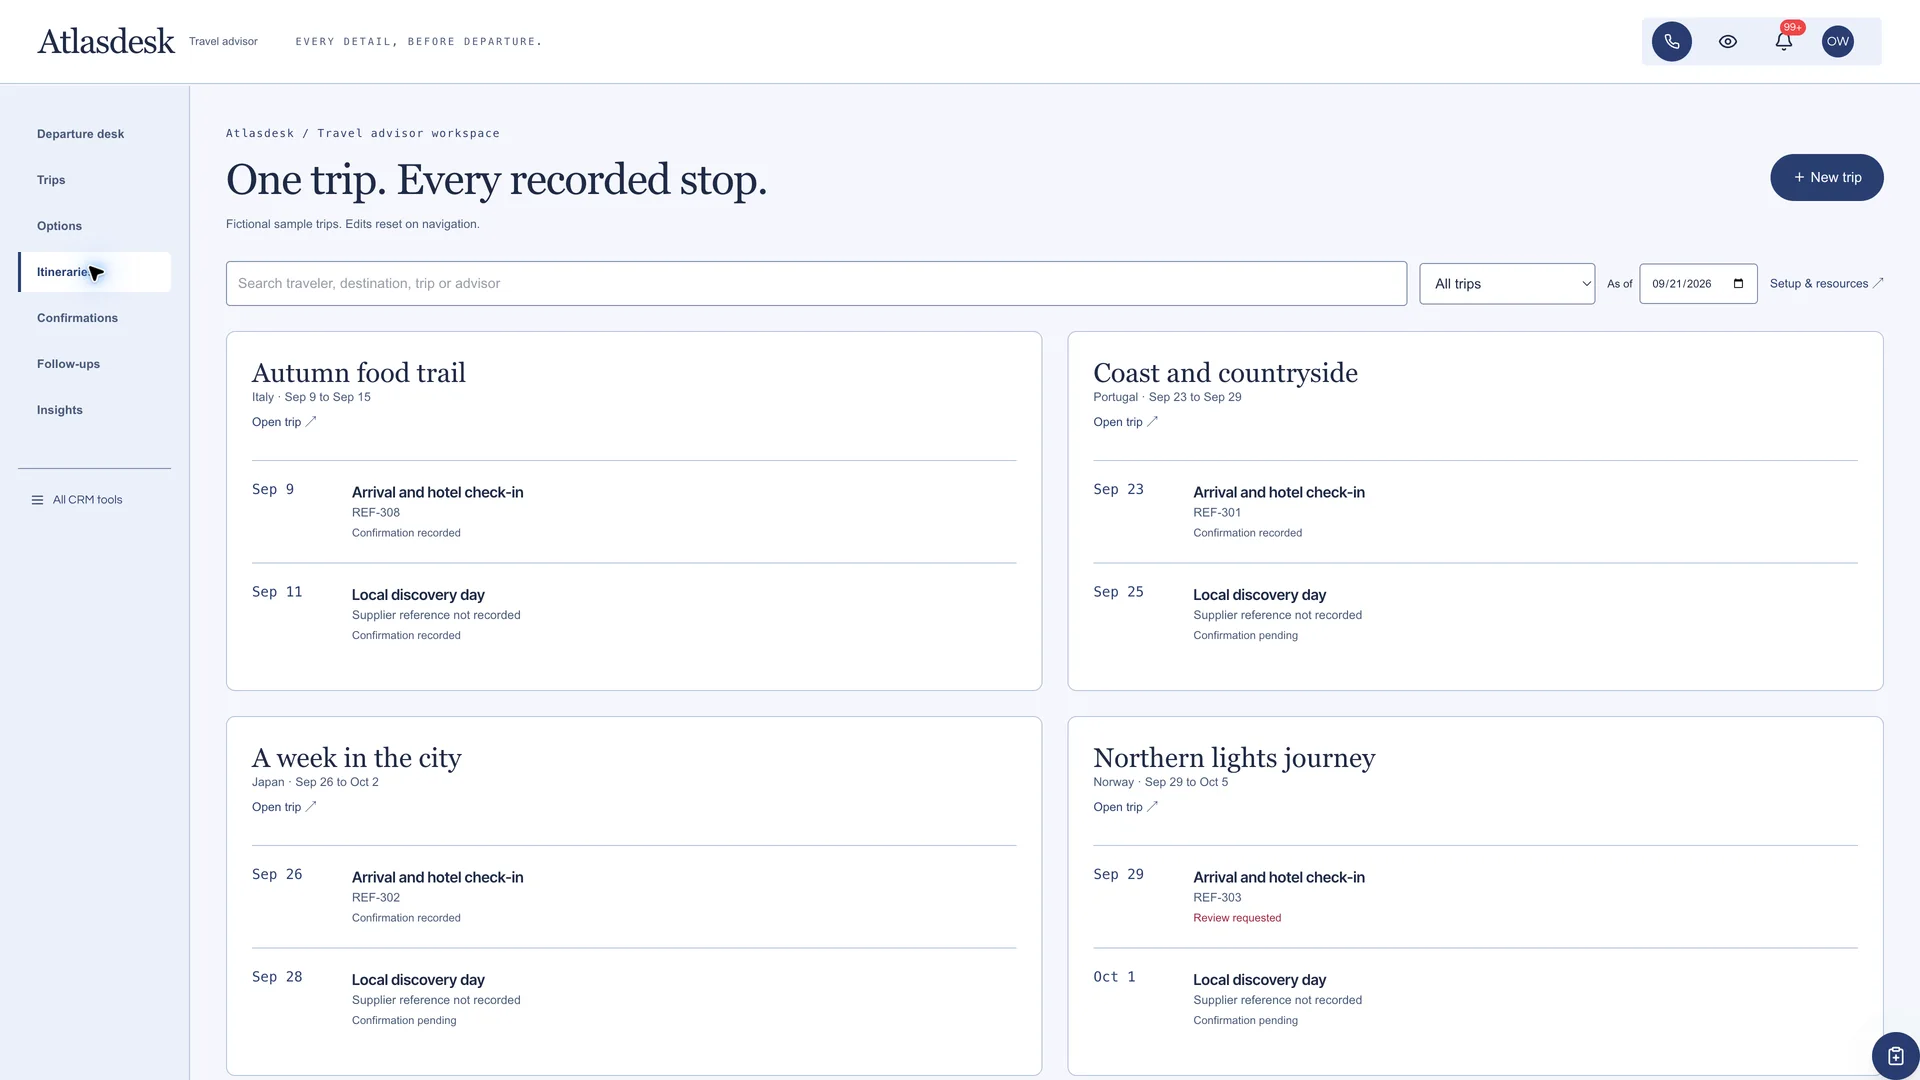Open notifications bell with 99+ badge
The image size is (1920, 1080).
click(x=1783, y=41)
